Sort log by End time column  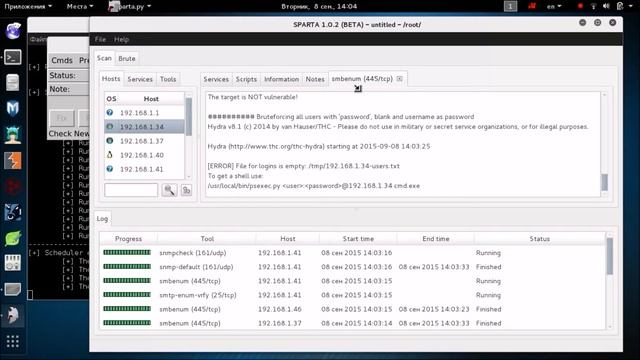pos(436,239)
